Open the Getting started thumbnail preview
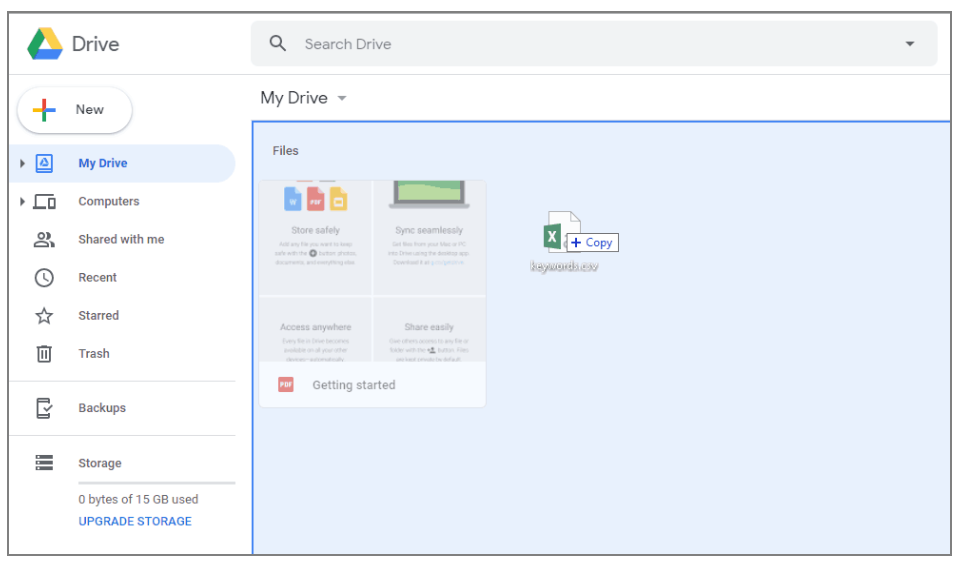This screenshot has height=564, width=960. (372, 271)
